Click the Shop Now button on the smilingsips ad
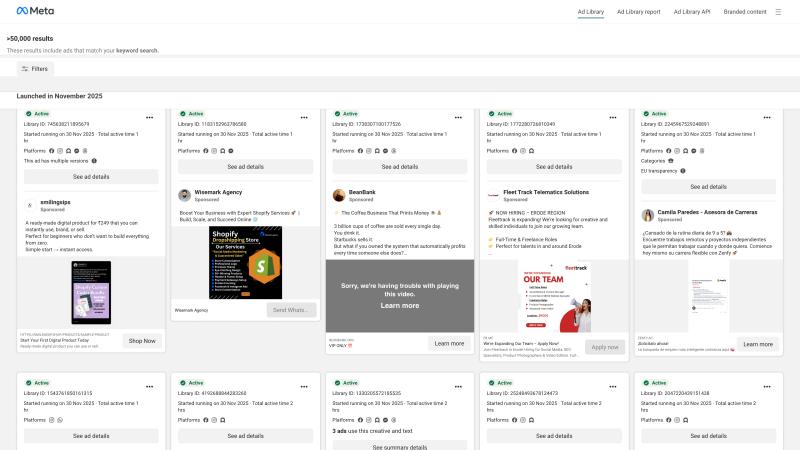Image resolution: width=800 pixels, height=450 pixels. 142,341
